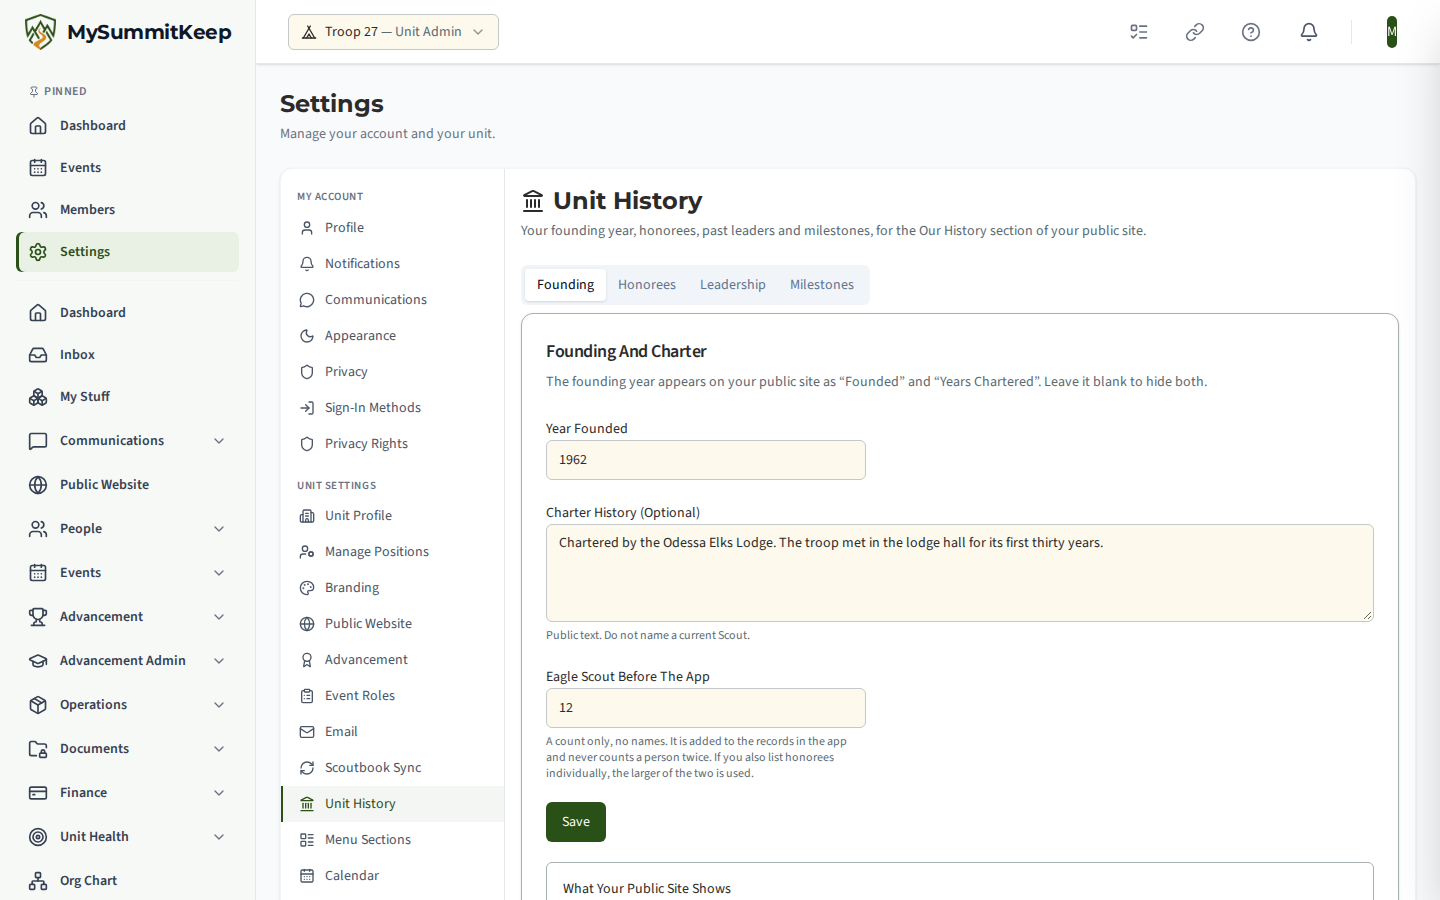
Task: Open Unit Profile settings
Action: click(392, 516)
